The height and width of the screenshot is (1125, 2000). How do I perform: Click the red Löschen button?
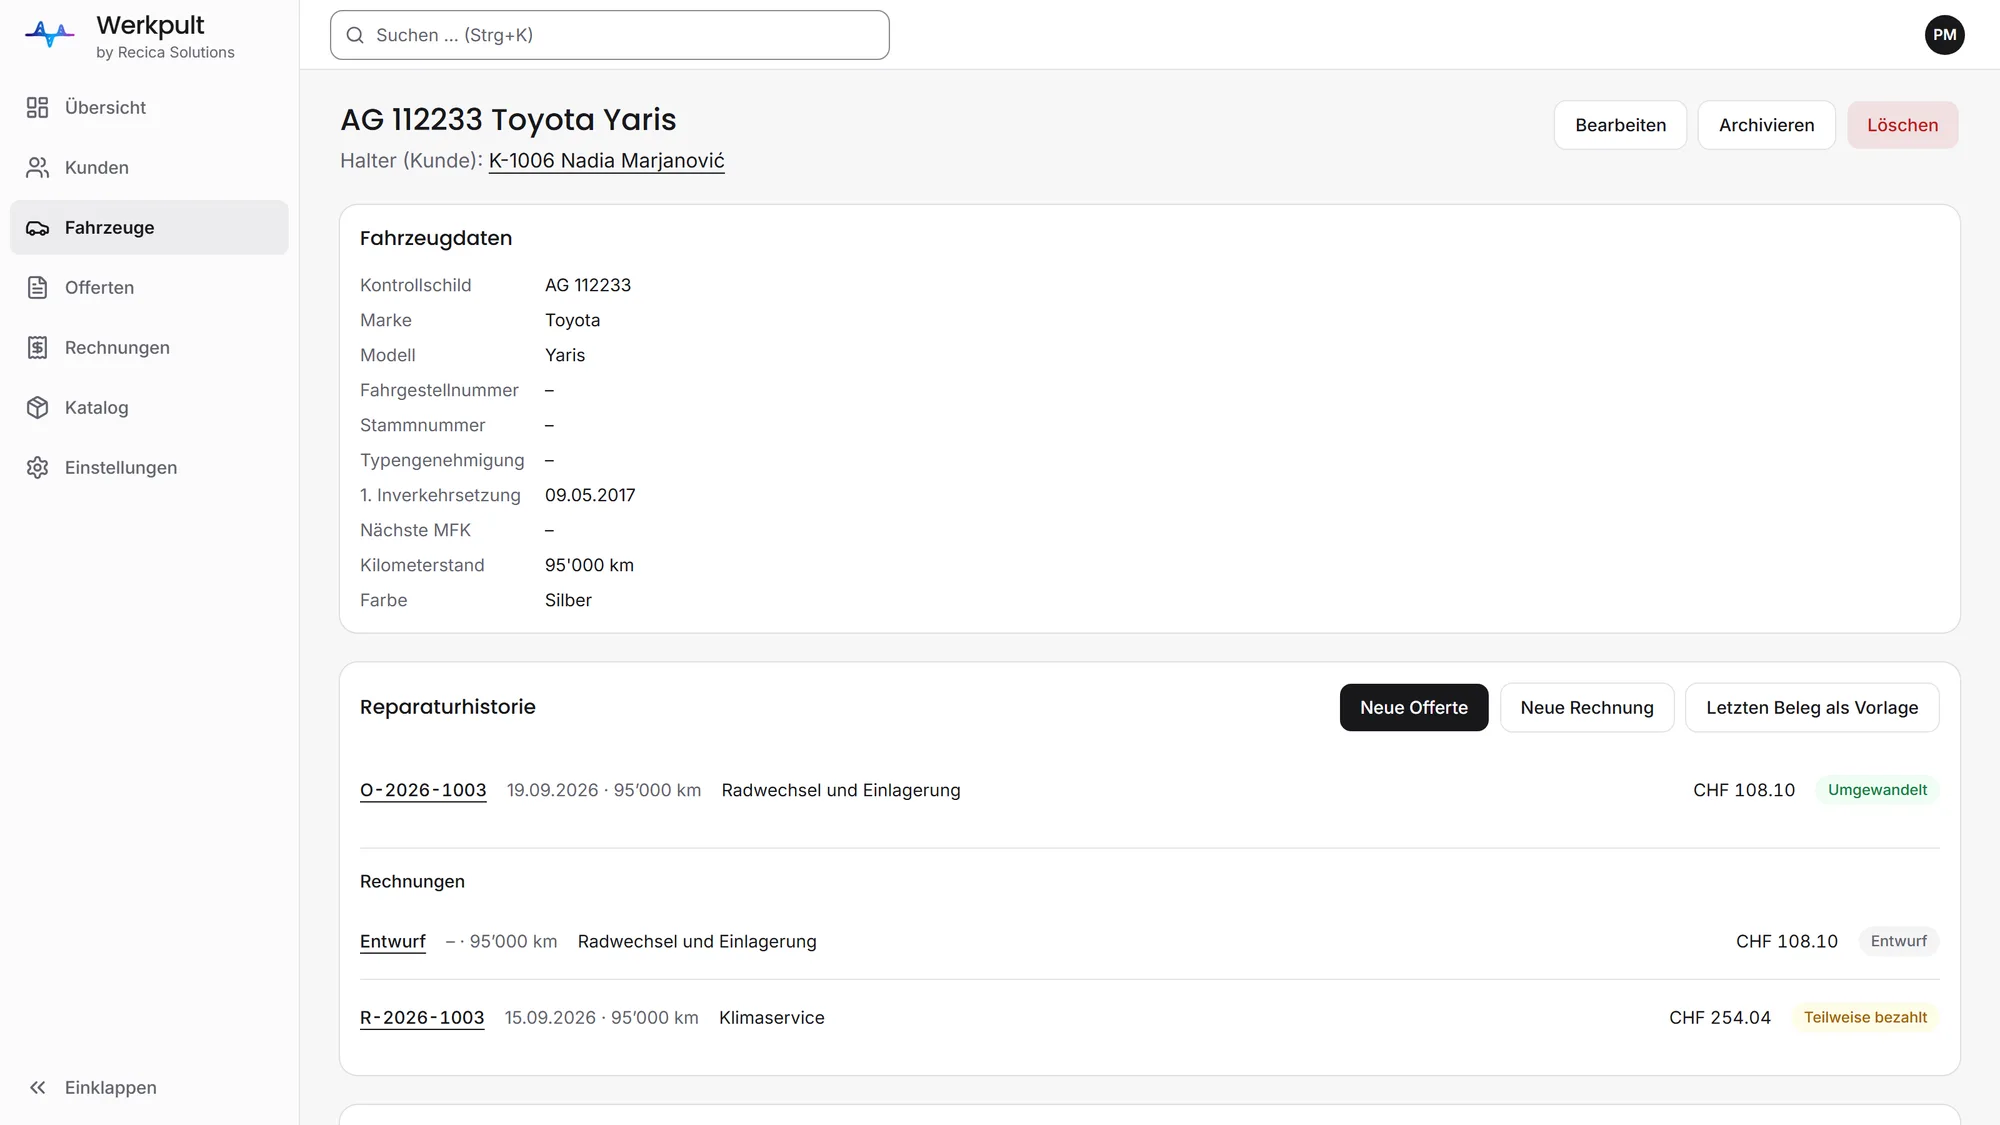click(1902, 125)
